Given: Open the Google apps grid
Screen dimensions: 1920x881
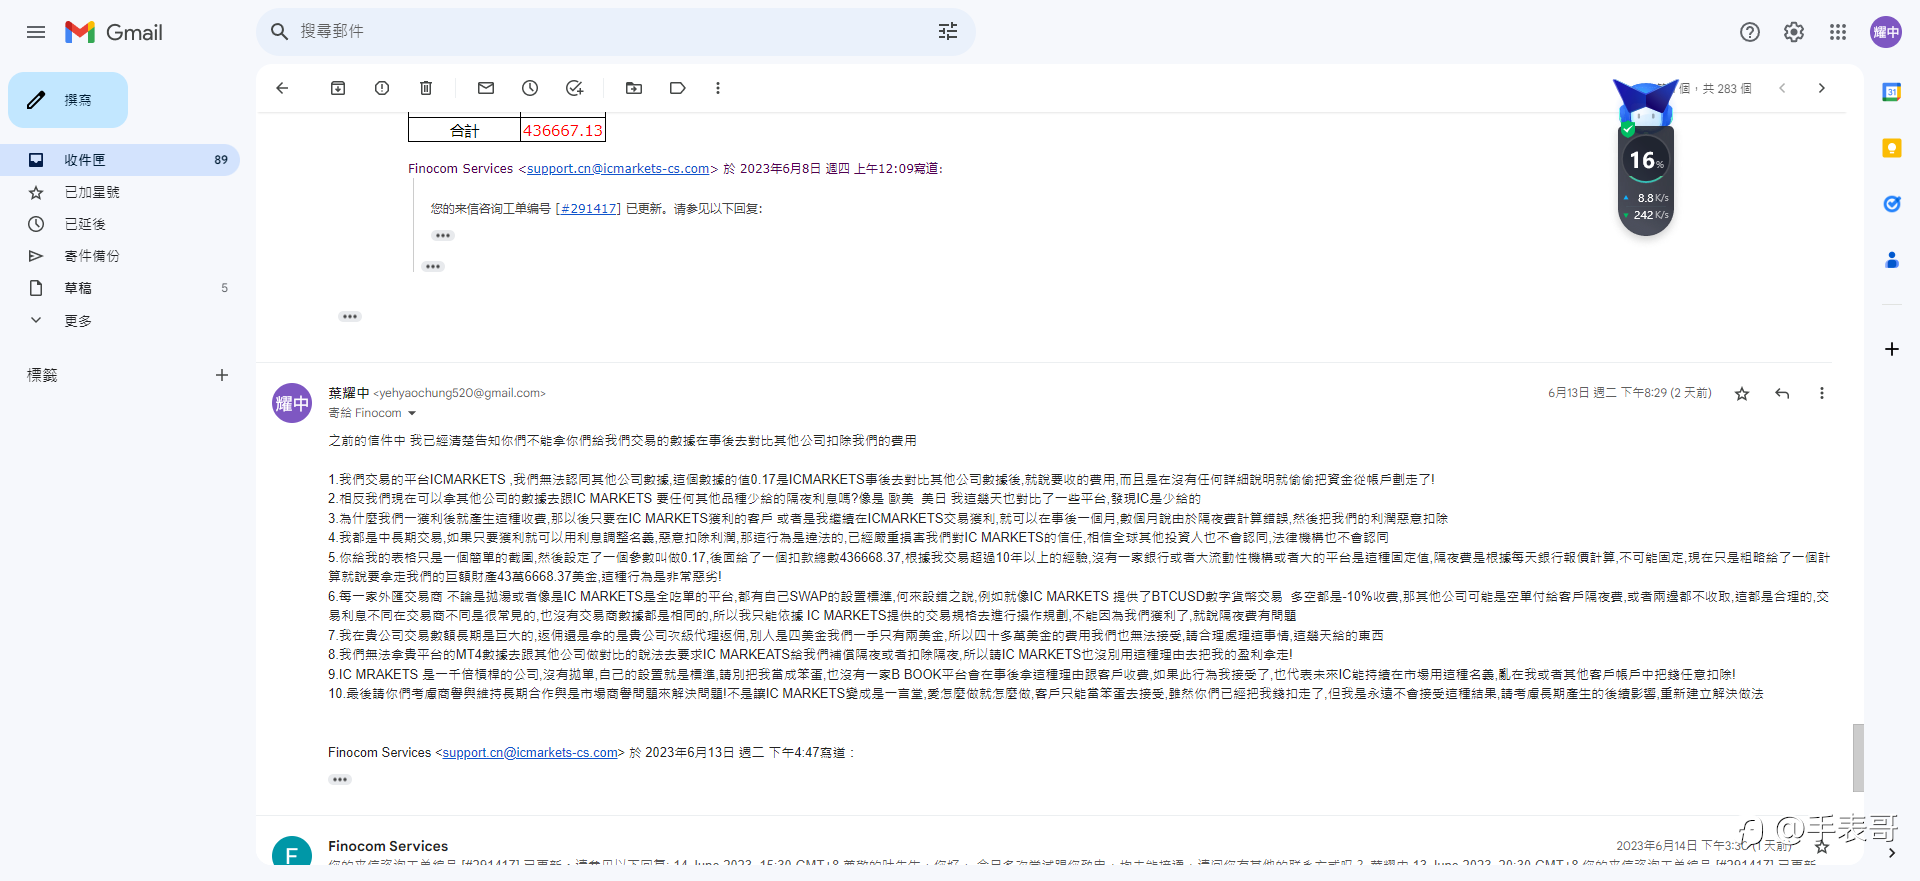Looking at the screenshot, I should [1838, 32].
